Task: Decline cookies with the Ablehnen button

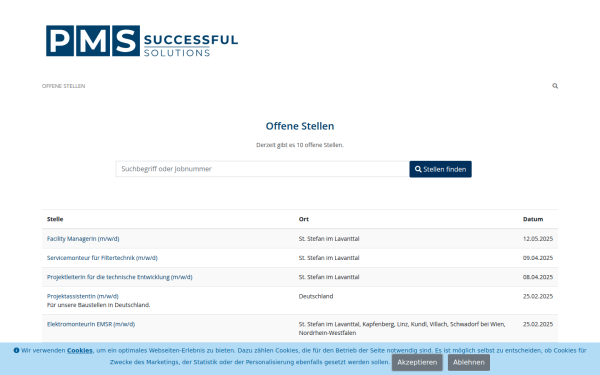Action: tap(469, 362)
